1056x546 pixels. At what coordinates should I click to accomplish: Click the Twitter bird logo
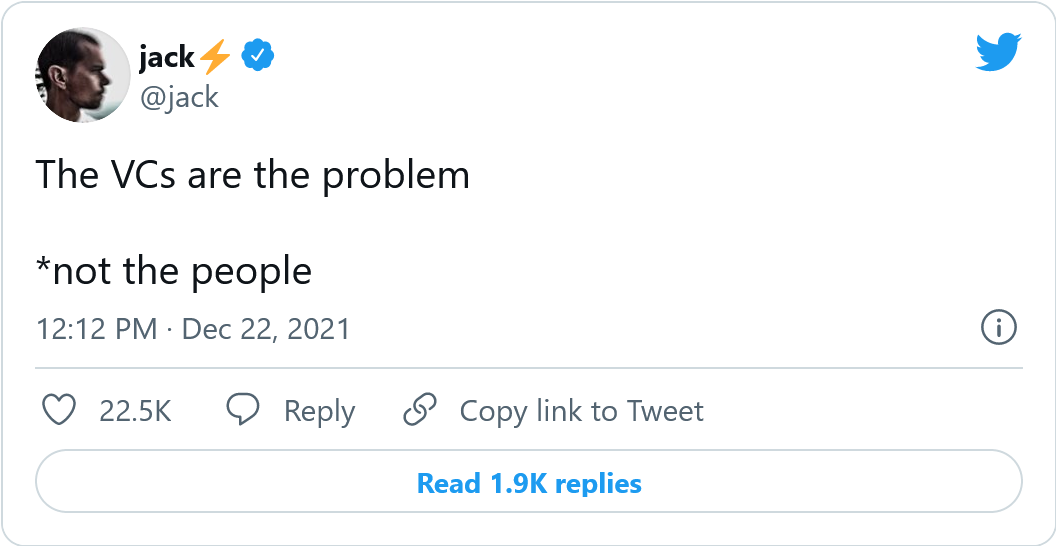click(997, 52)
